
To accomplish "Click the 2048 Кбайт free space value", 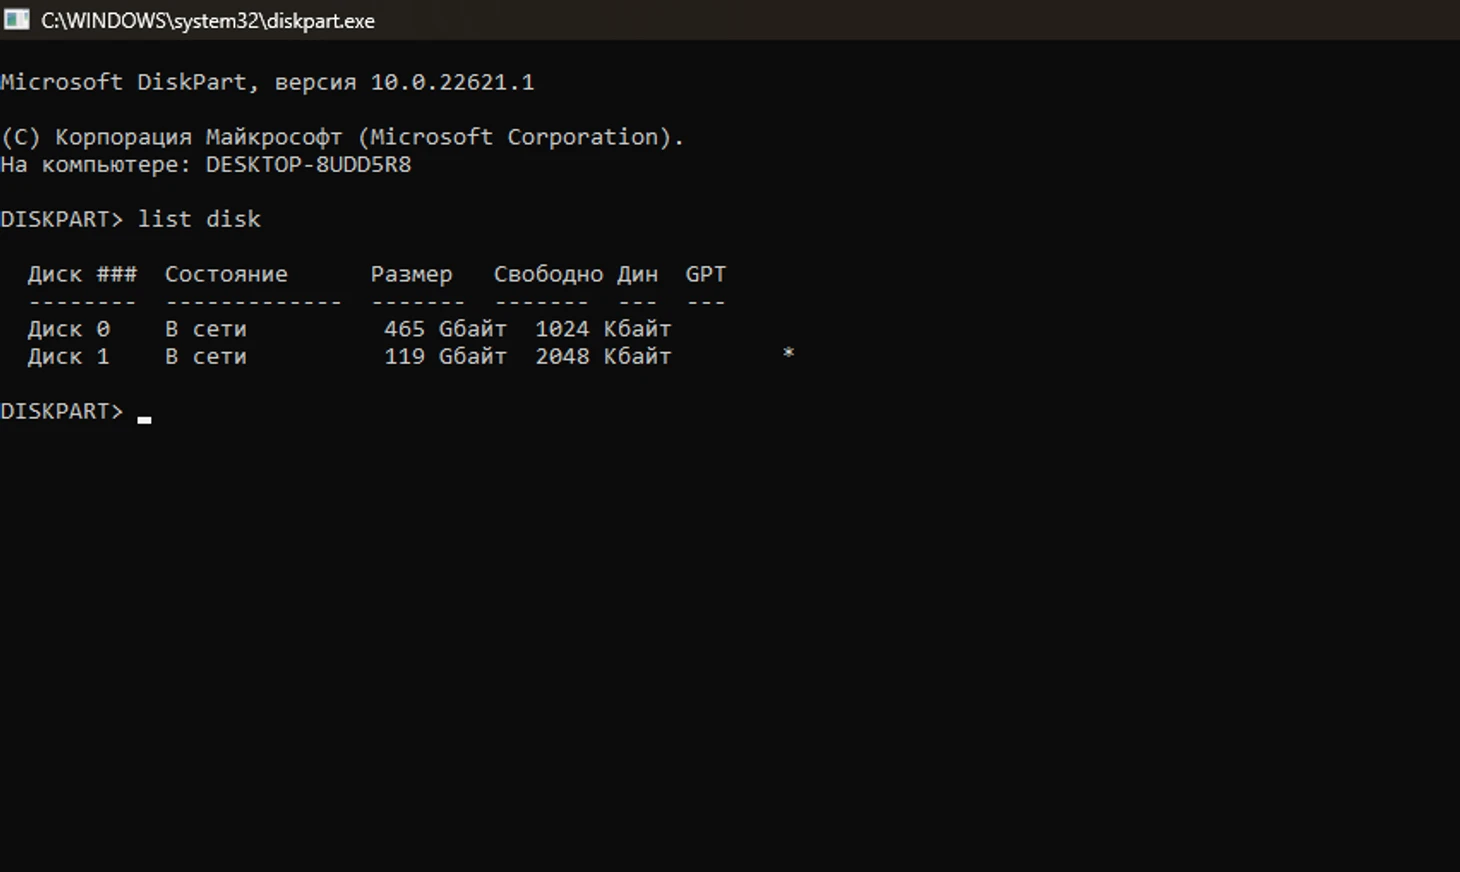I will tap(603, 357).
